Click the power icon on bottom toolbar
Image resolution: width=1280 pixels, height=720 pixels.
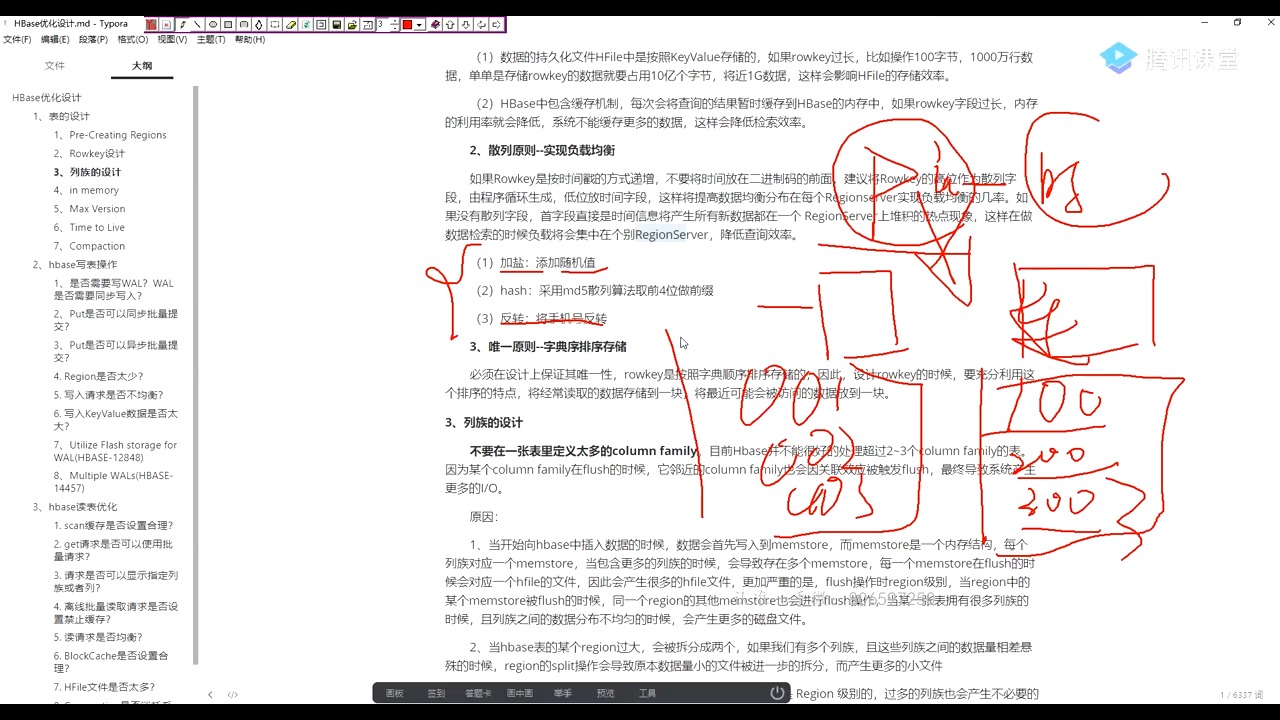click(777, 692)
